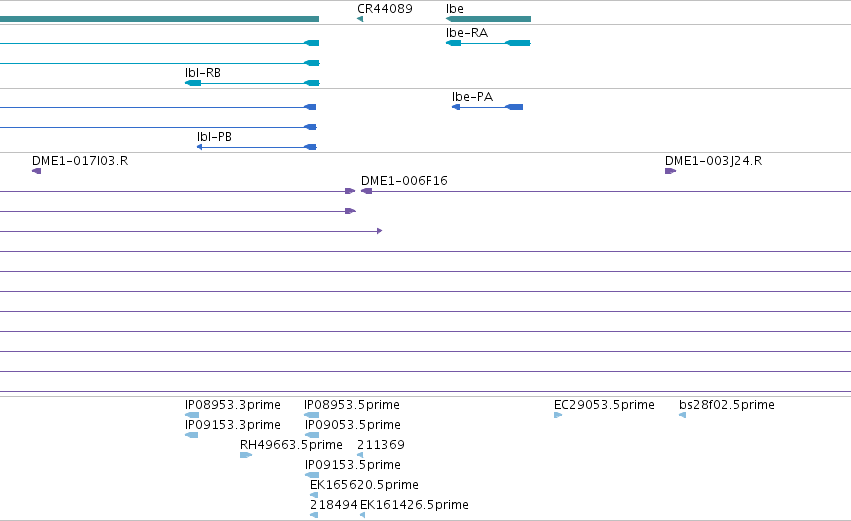Select IP08953.3prime EST arrow
This screenshot has width=851, height=521.
pyautogui.click(x=192, y=415)
